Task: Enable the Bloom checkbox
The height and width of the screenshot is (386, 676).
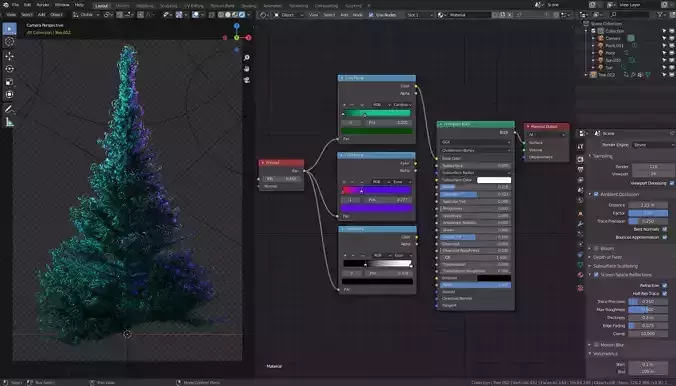Action: pyautogui.click(x=596, y=248)
